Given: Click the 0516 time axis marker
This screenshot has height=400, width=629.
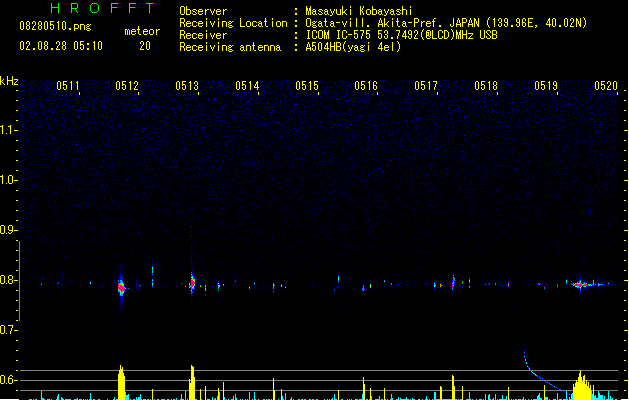Looking at the screenshot, I should 366,86.
